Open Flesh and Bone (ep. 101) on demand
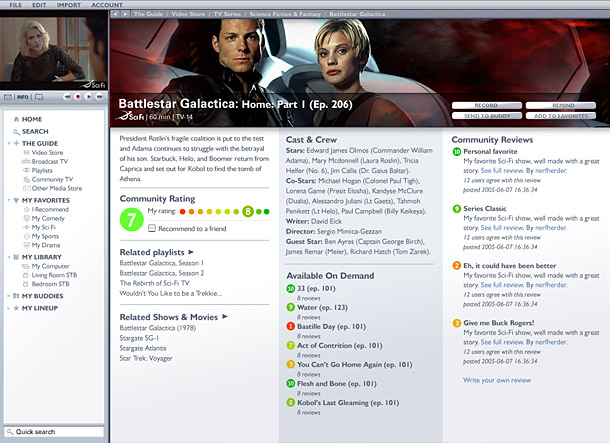This screenshot has height=443, width=610. coord(337,383)
